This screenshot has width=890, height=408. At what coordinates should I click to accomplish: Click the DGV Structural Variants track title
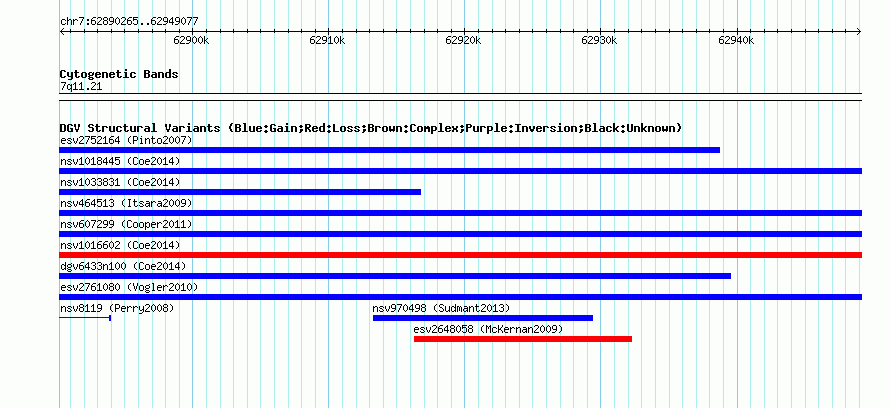pyautogui.click(x=371, y=128)
